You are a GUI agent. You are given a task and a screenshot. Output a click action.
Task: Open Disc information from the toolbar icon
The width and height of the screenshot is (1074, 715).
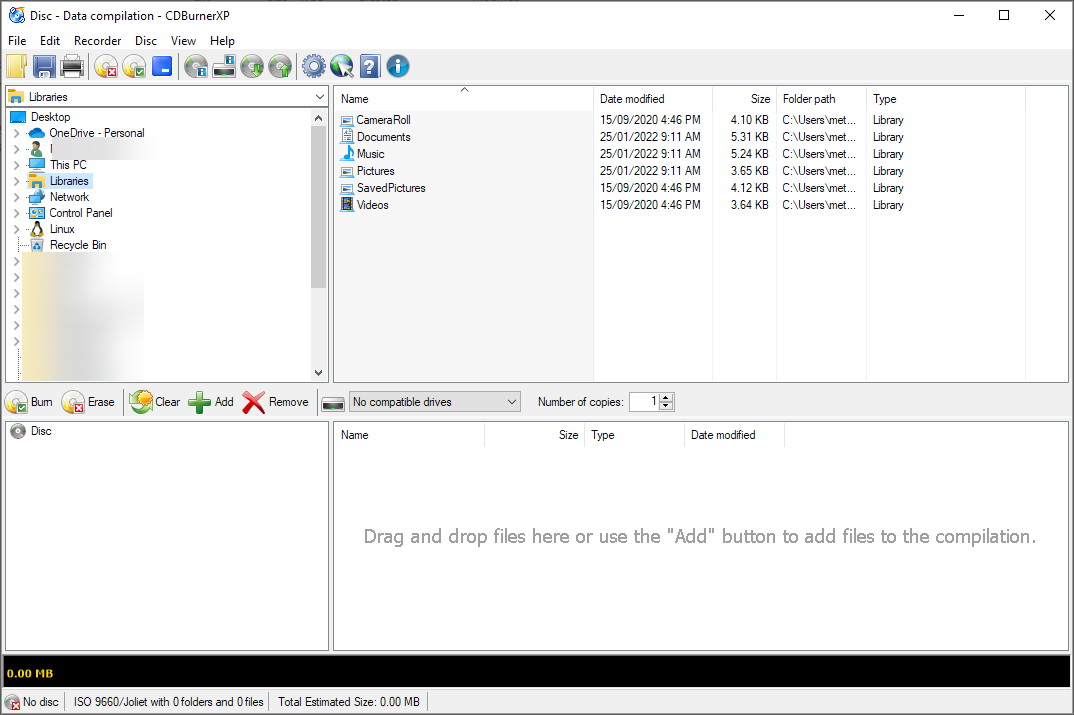(x=196, y=66)
